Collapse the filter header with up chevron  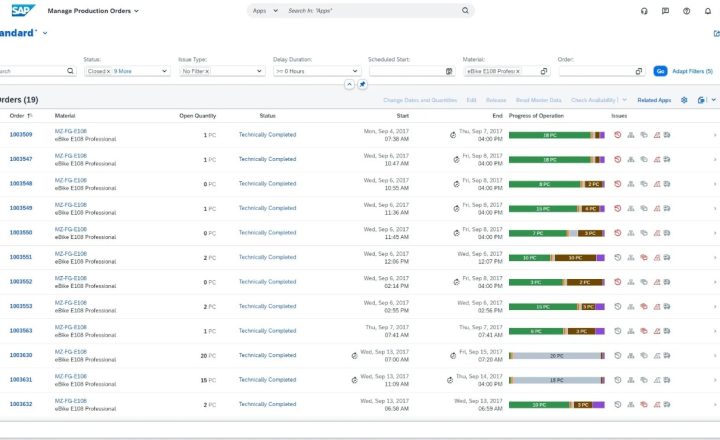point(349,85)
